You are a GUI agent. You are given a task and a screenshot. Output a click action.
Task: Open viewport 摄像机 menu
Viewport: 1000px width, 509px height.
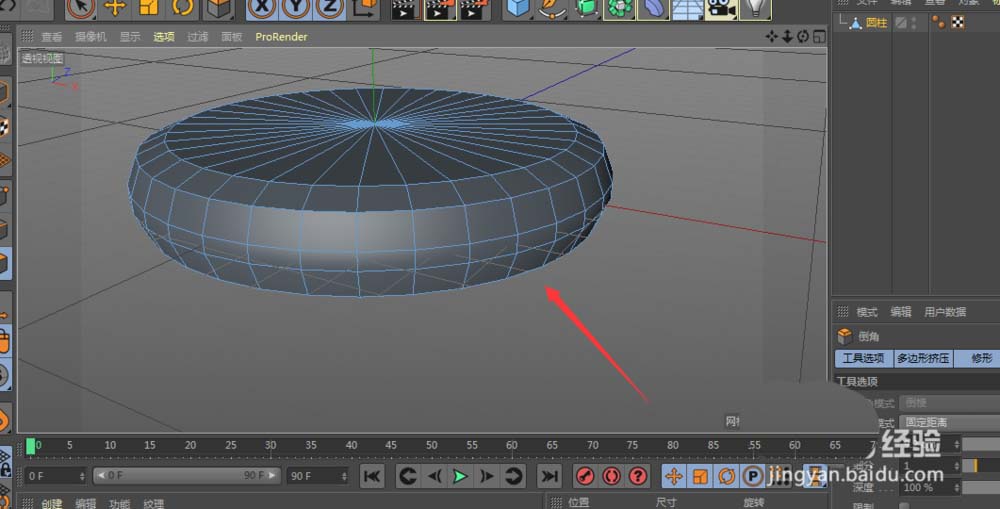click(x=91, y=37)
